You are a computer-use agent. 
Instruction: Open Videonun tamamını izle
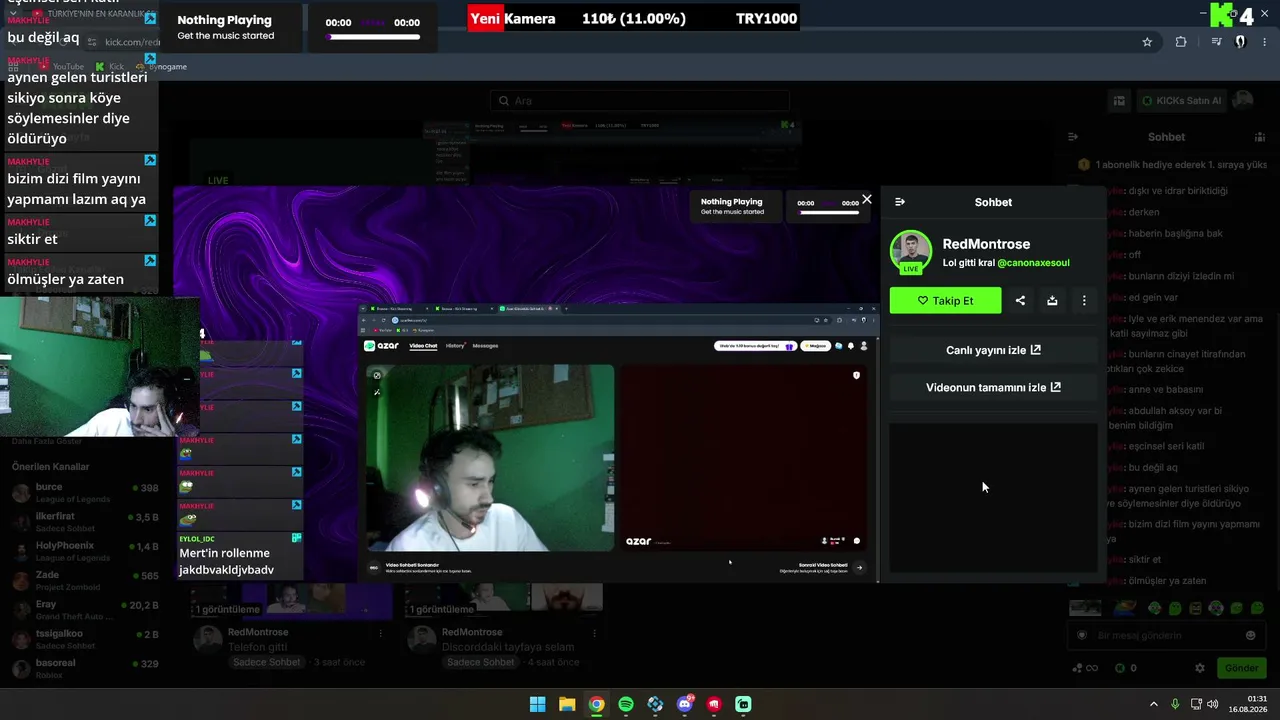click(993, 387)
